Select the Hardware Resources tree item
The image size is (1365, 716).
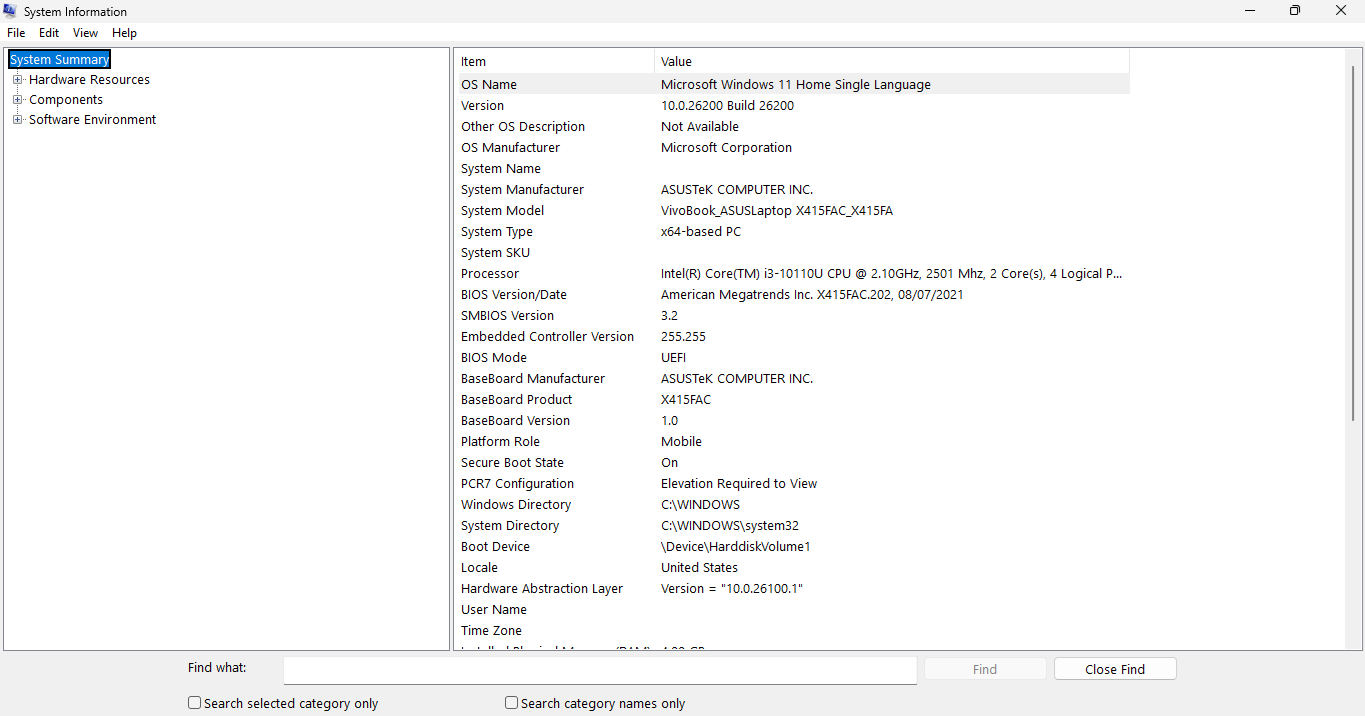(x=89, y=80)
